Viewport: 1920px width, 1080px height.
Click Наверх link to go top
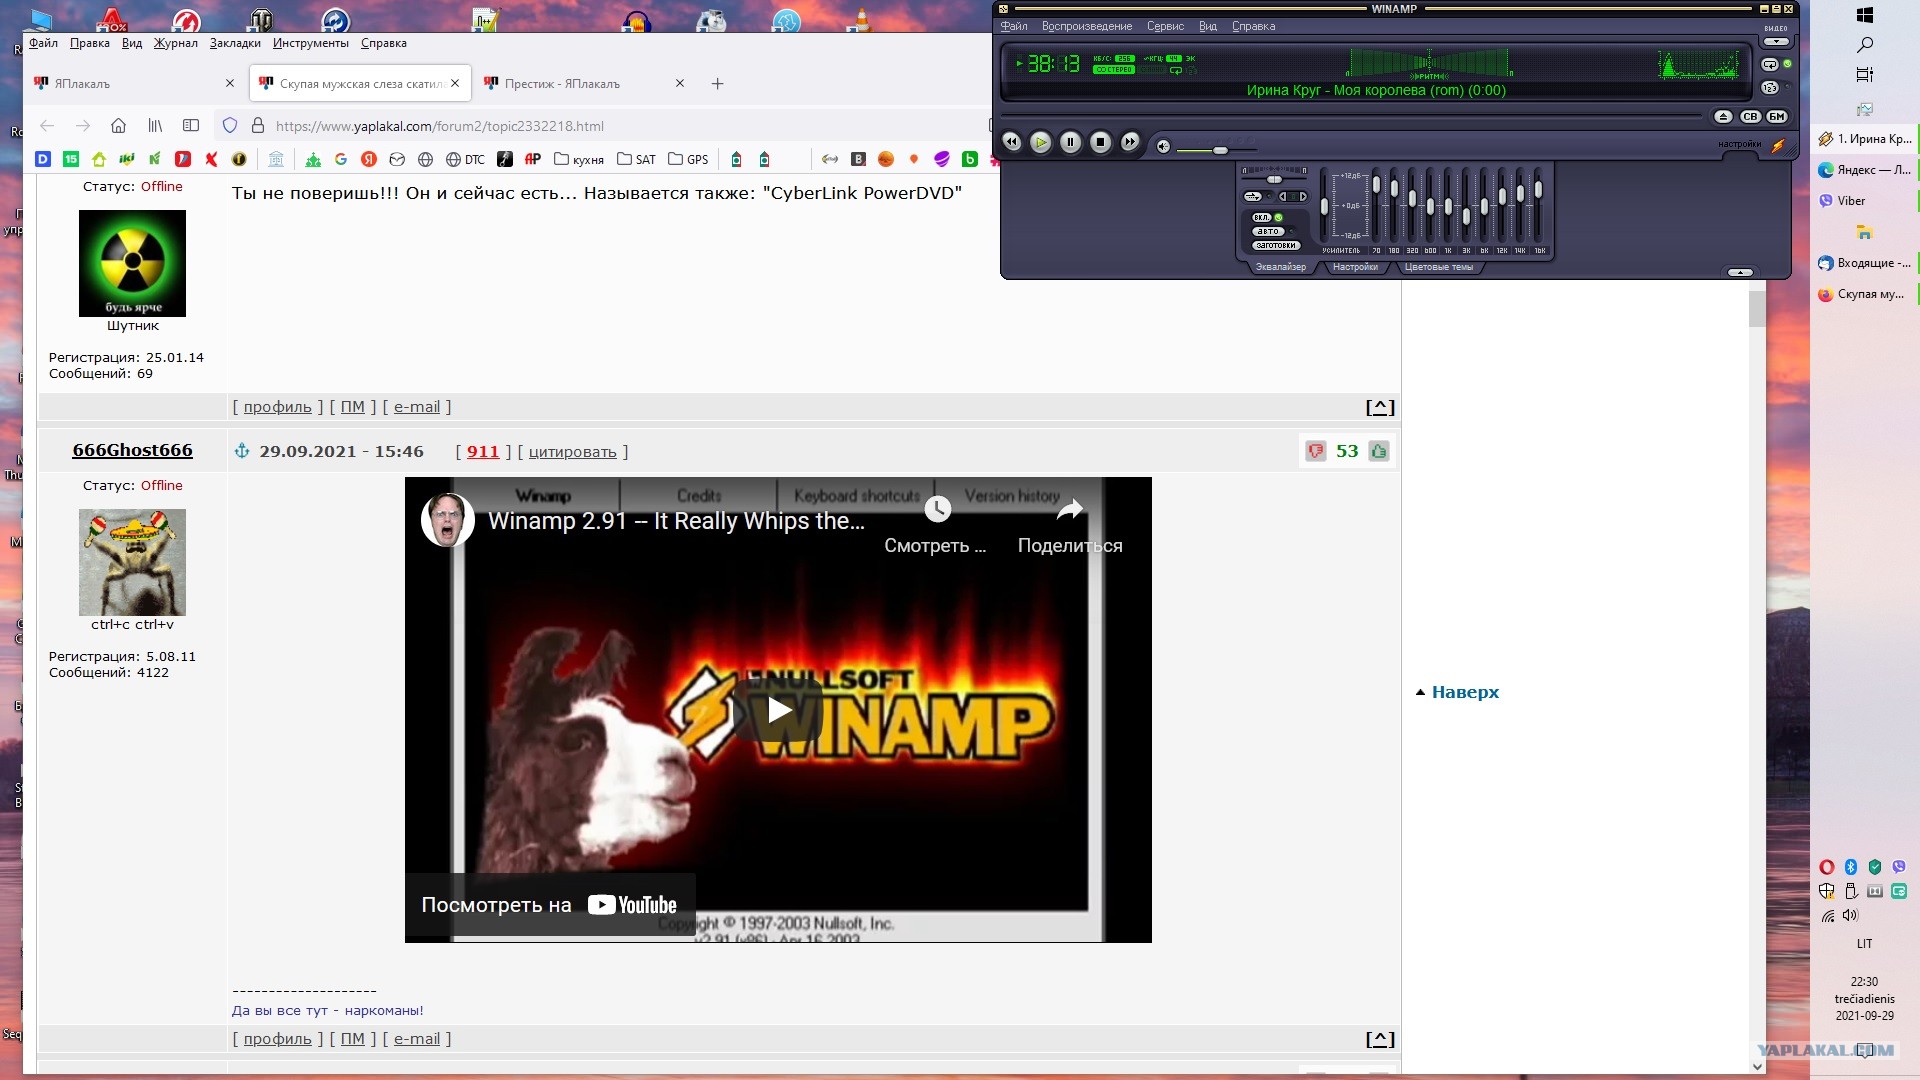tap(1465, 692)
